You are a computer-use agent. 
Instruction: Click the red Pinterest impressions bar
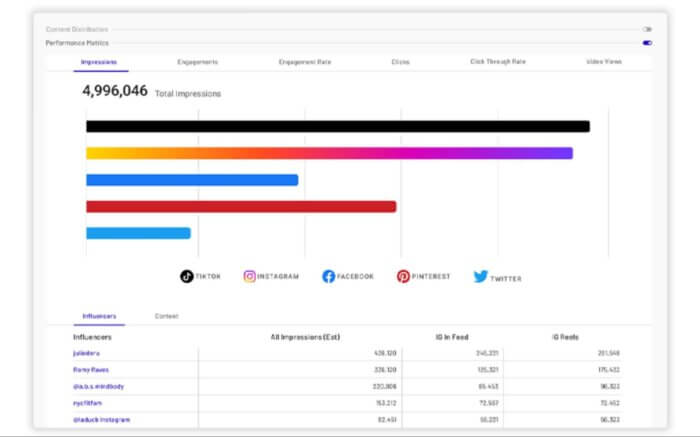click(x=241, y=206)
